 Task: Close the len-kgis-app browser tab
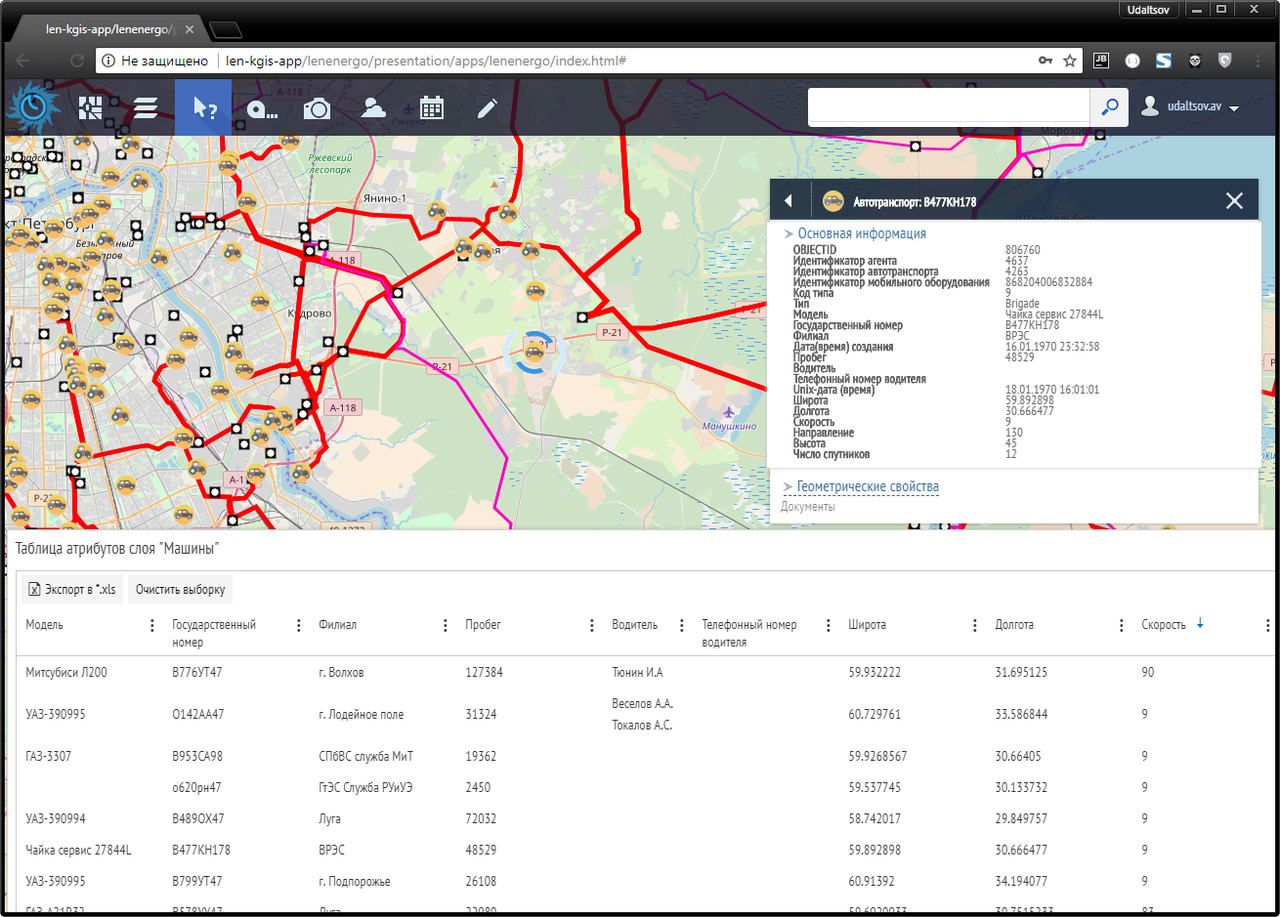pos(189,30)
